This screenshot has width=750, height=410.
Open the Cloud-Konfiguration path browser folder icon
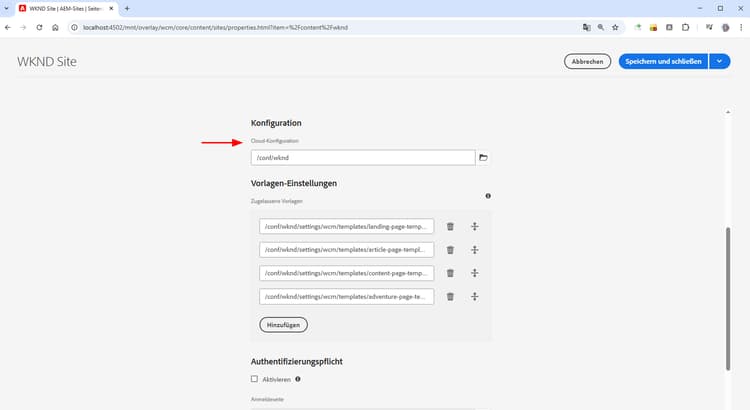(483, 157)
